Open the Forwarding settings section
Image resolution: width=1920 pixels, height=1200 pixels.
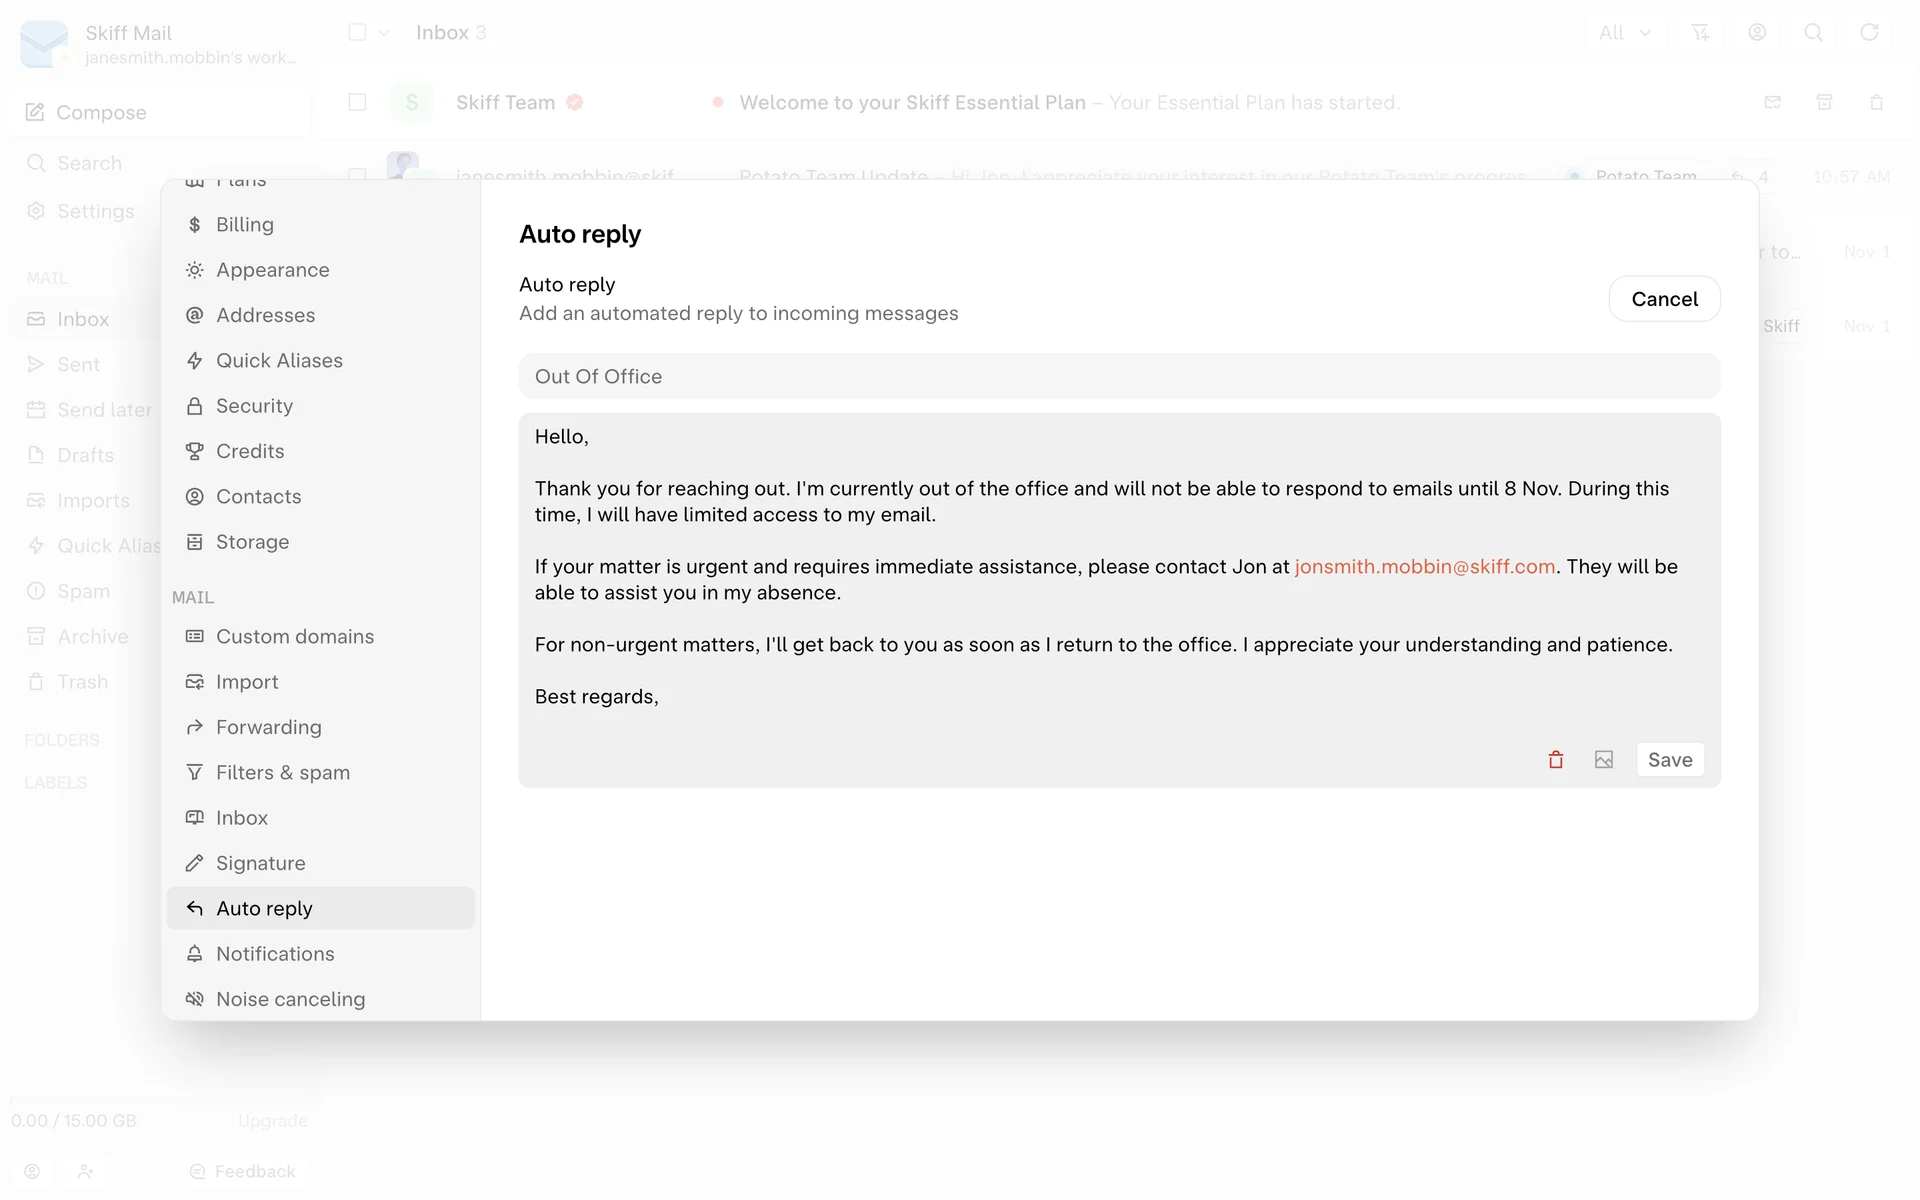click(x=268, y=727)
